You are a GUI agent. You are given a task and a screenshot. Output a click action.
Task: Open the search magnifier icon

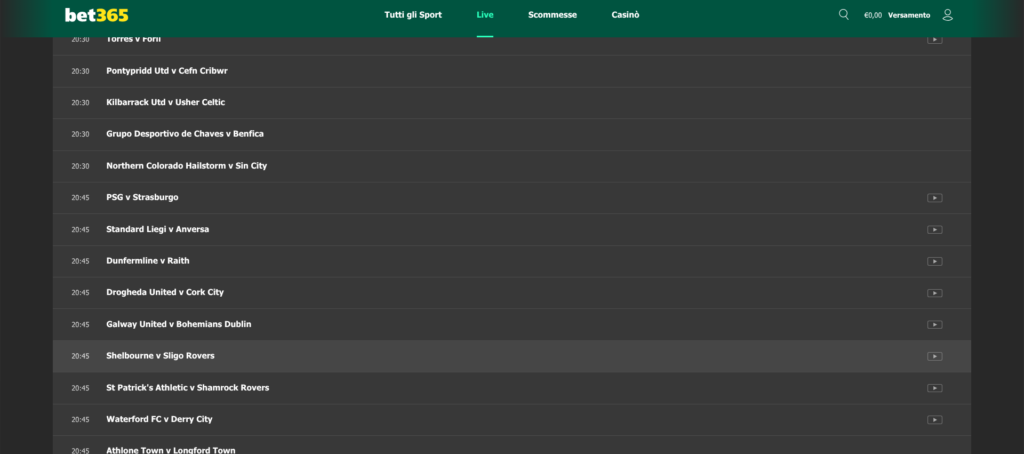844,15
